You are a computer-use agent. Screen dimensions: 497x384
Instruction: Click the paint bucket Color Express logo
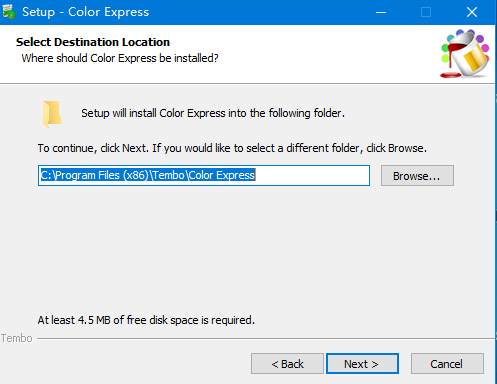pyautogui.click(x=465, y=53)
